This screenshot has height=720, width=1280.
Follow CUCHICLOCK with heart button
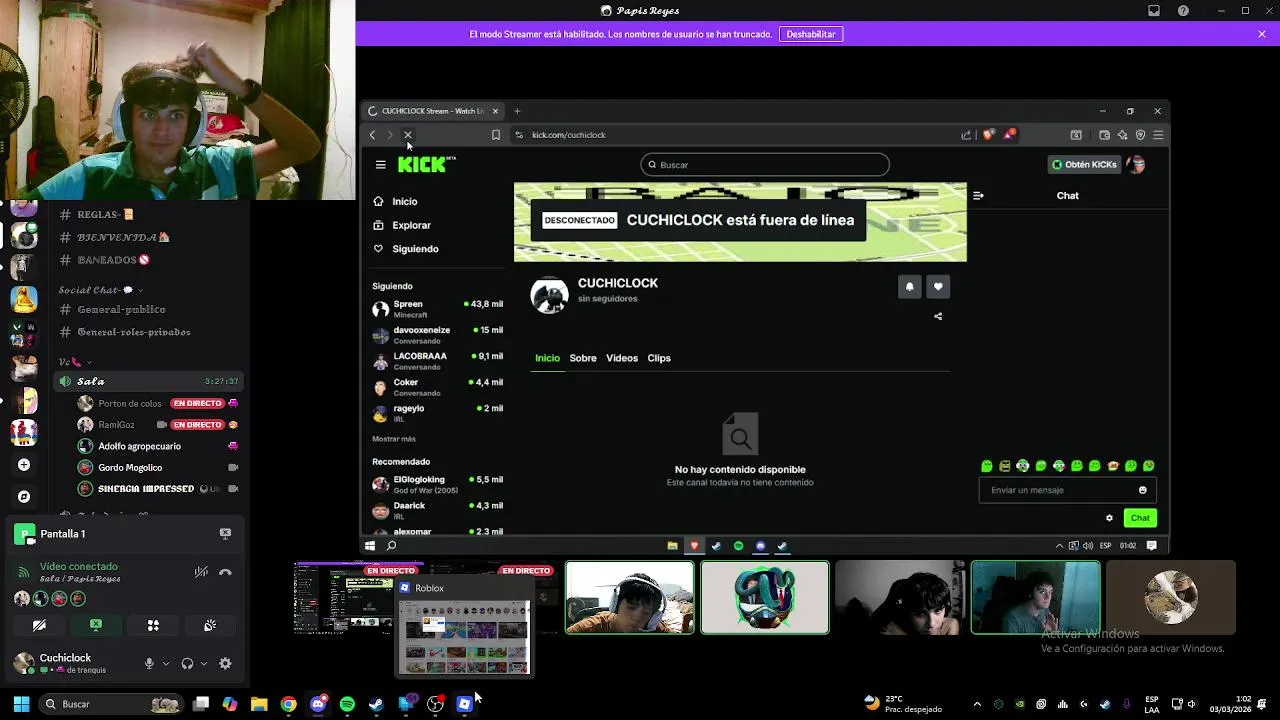click(x=938, y=287)
